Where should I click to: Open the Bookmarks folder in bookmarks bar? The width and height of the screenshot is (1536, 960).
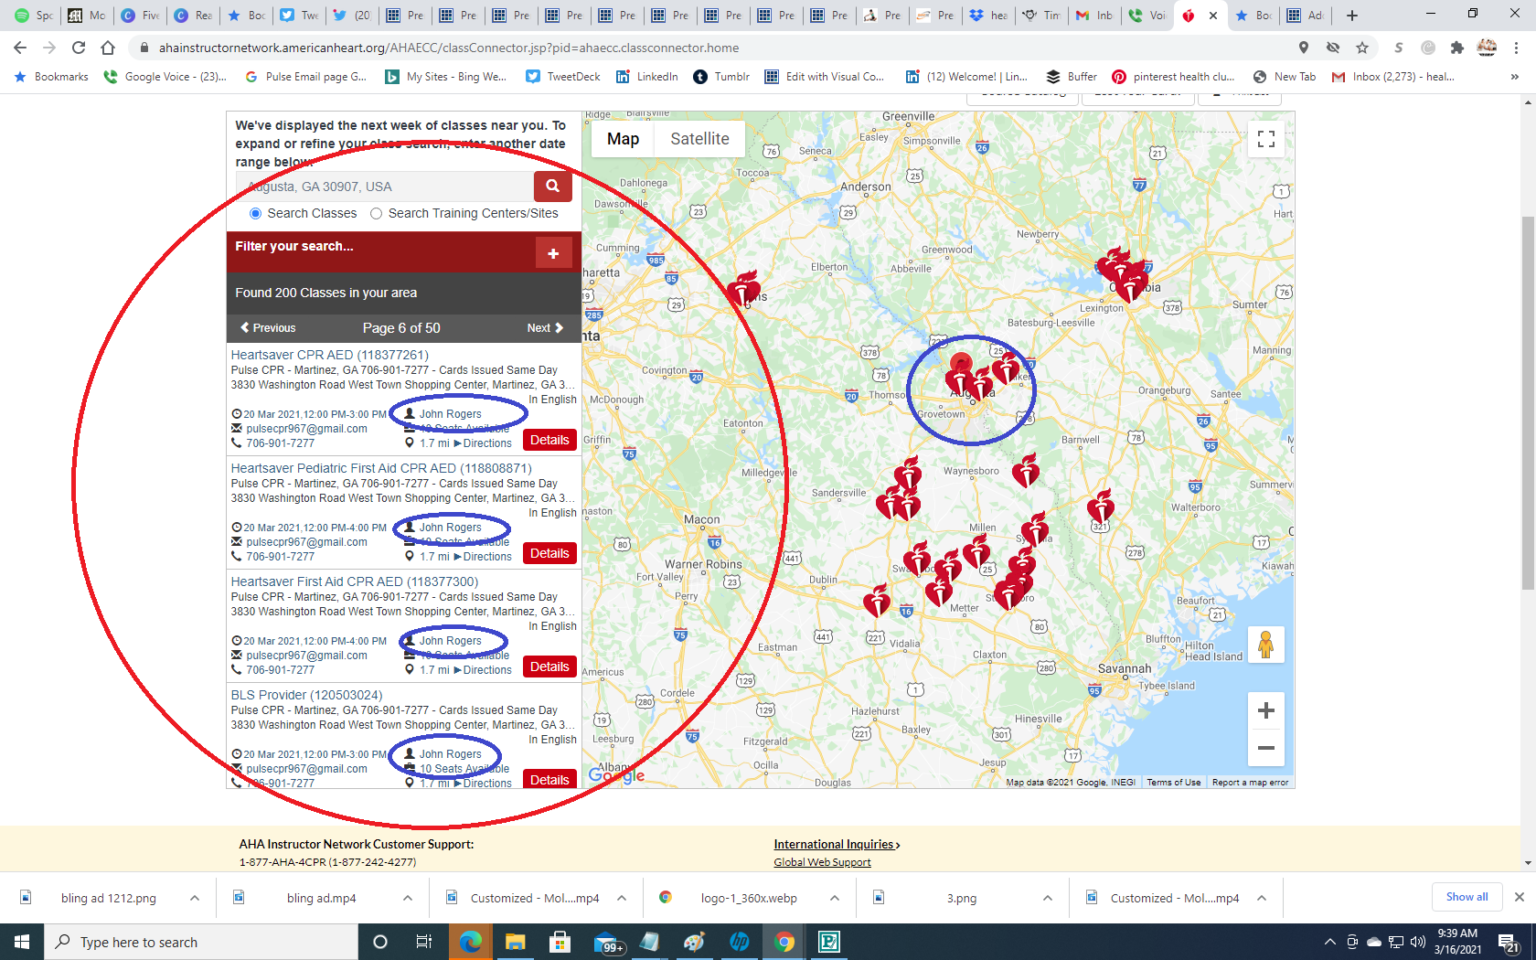click(x=50, y=76)
